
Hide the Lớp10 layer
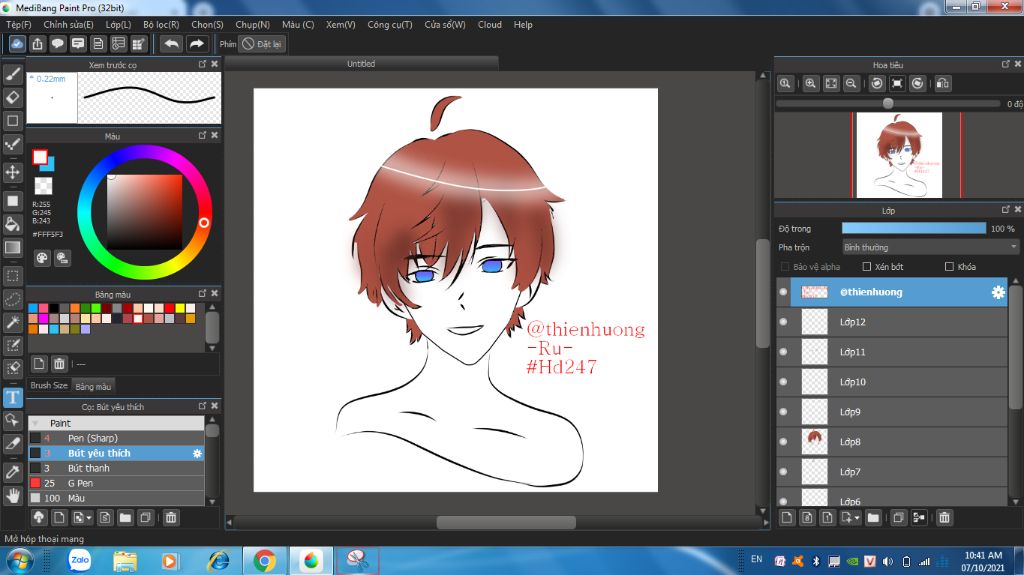[783, 382]
